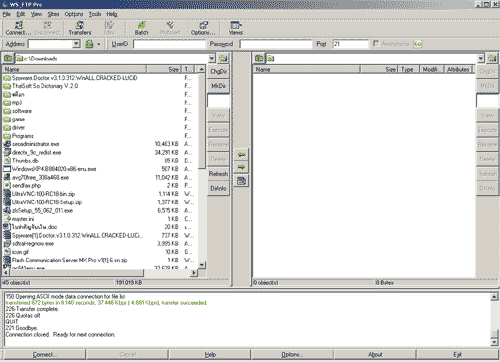Screen dimensions: 500x362
Task: Click the local ChgDir button
Action: click(218, 71)
